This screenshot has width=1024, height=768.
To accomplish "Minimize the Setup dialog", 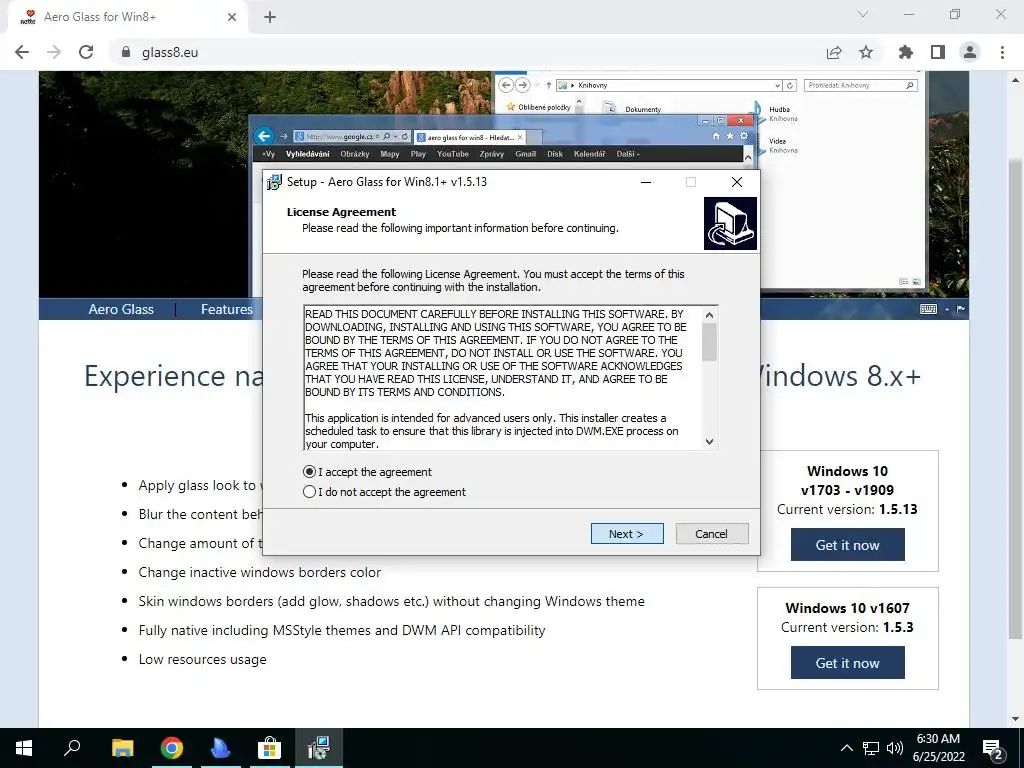I will pyautogui.click(x=646, y=182).
